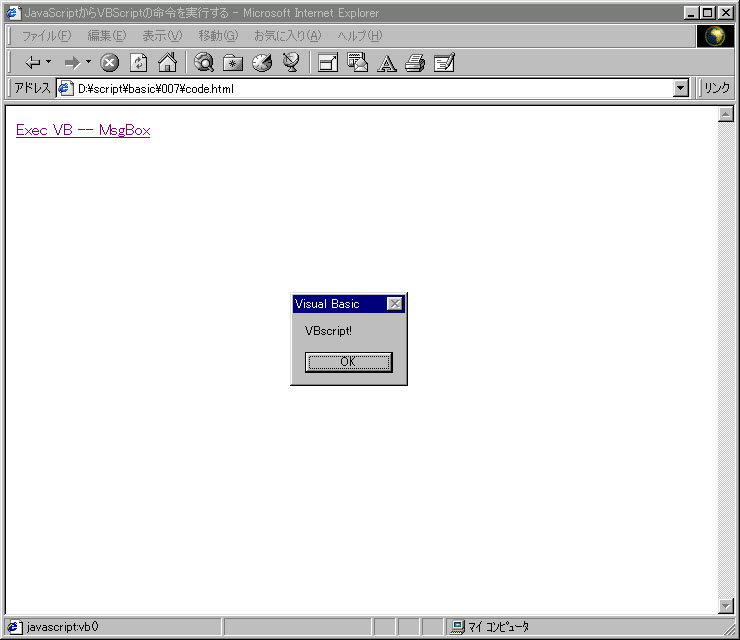Open the Search toolbar icon
The height and width of the screenshot is (640, 740).
[204, 62]
